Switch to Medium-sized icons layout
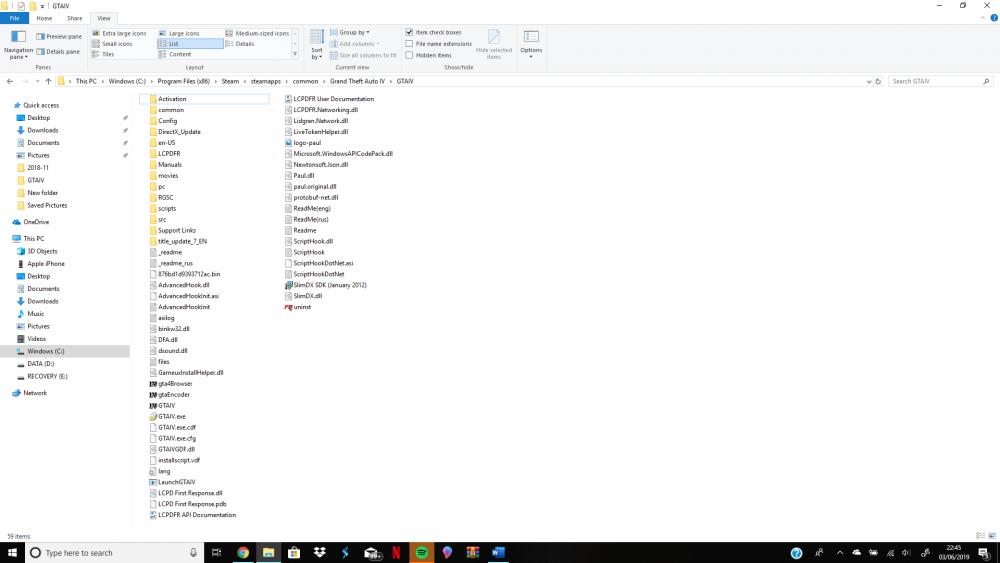Image resolution: width=1000 pixels, height=563 pixels. point(257,33)
